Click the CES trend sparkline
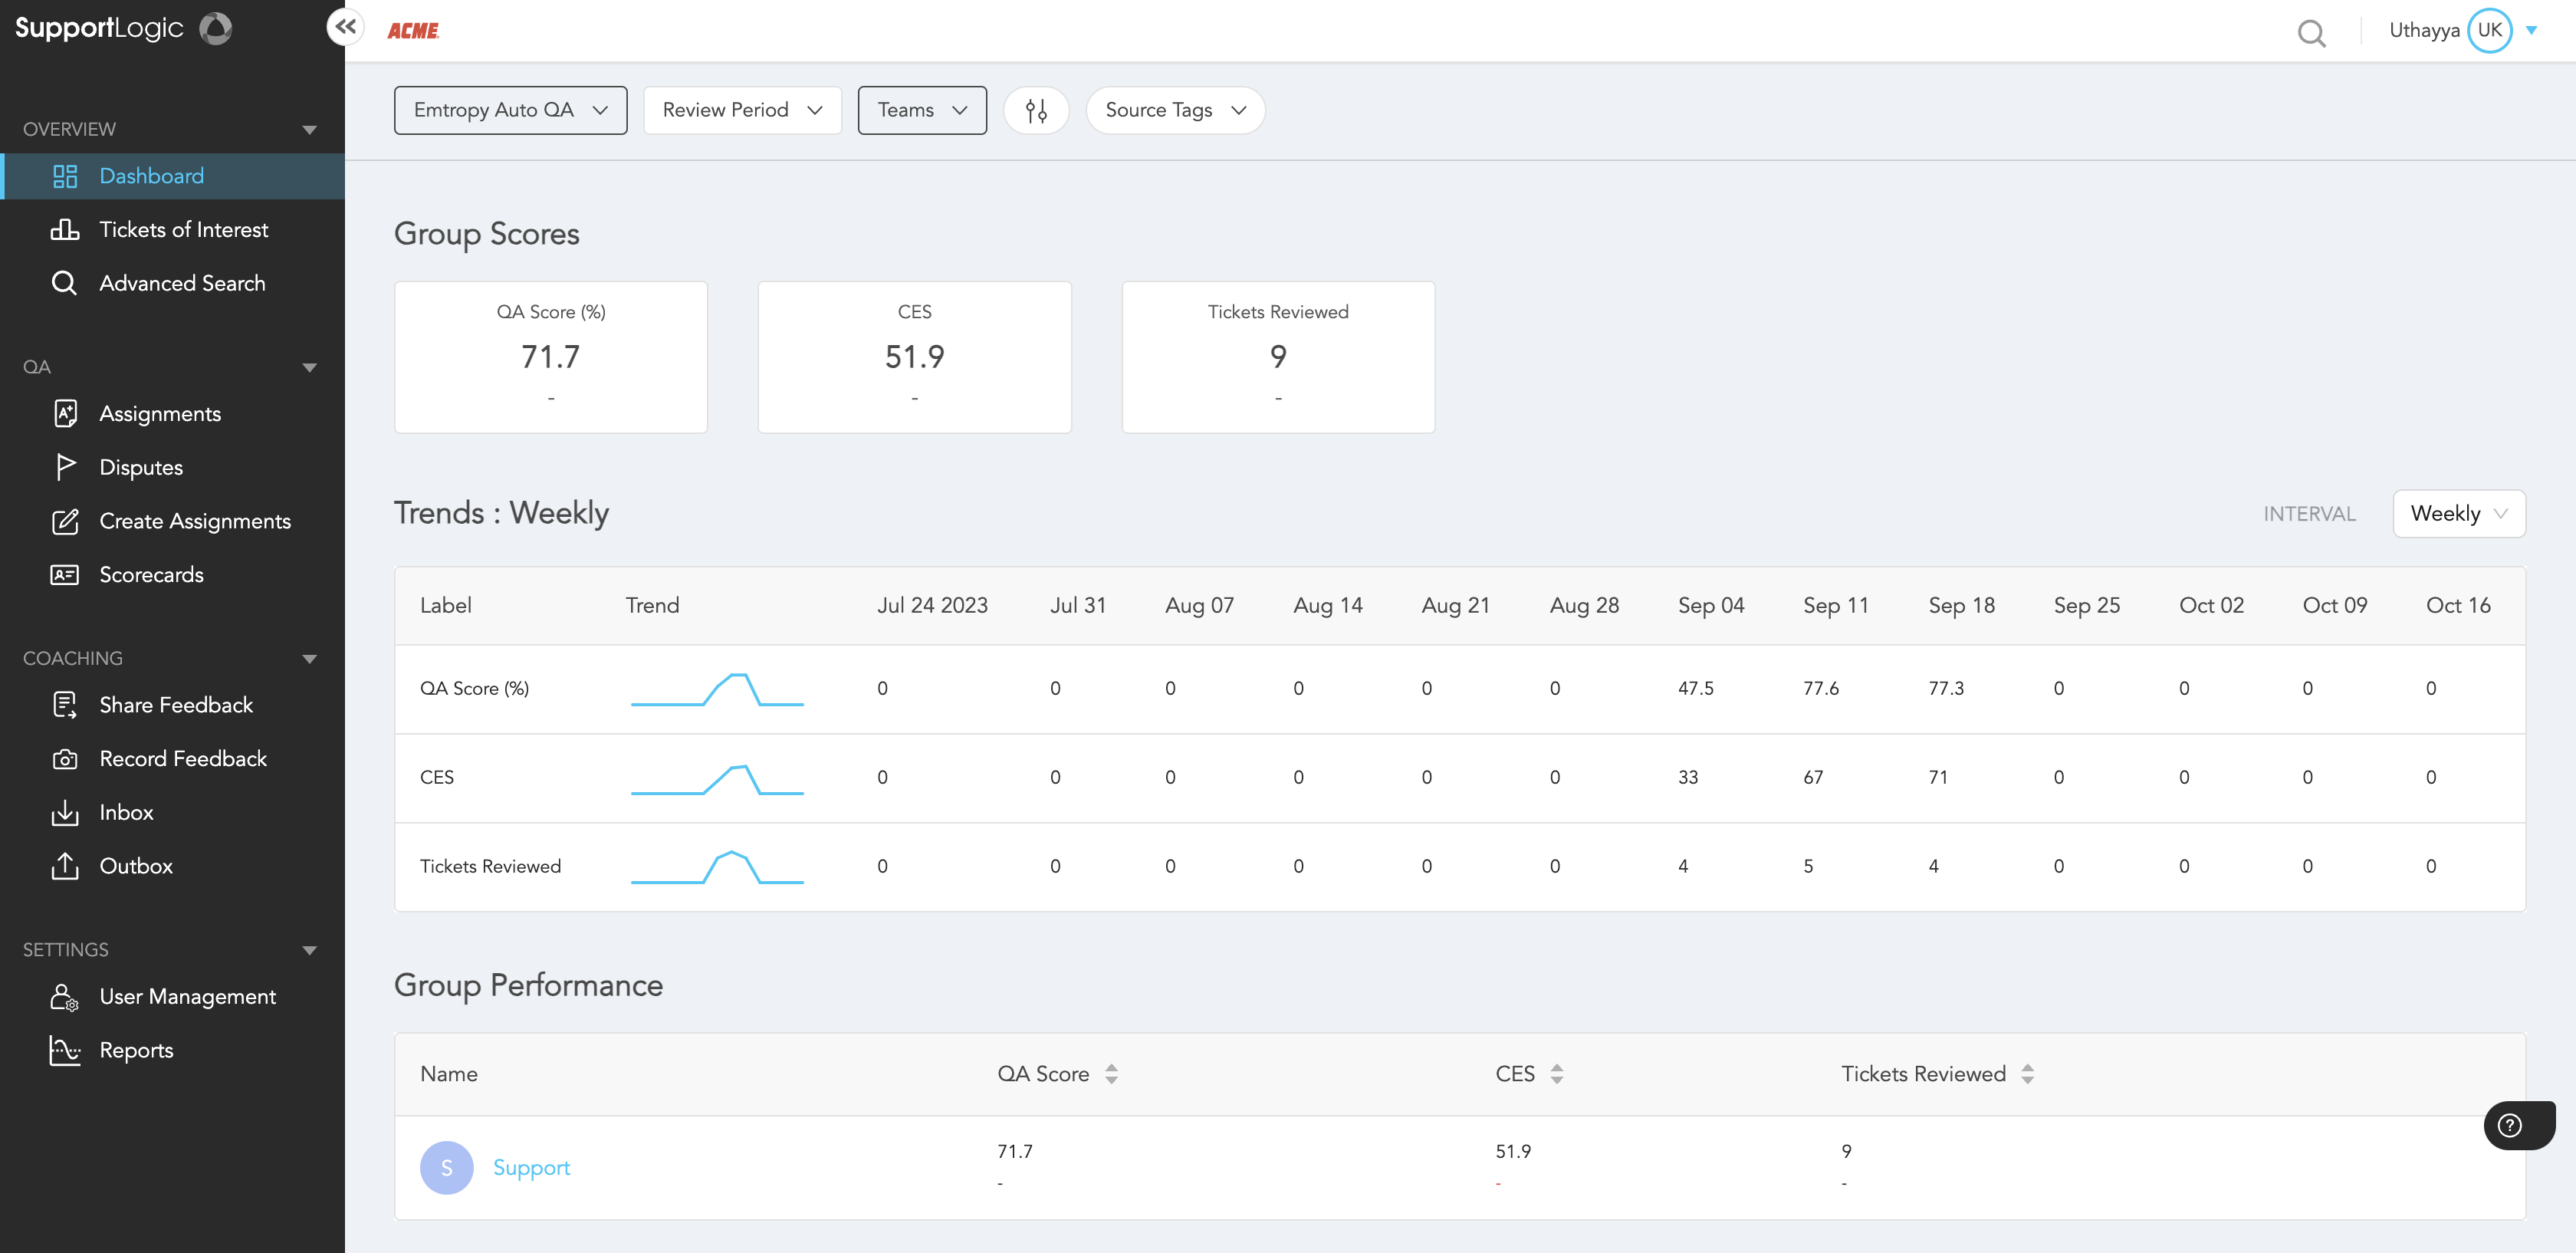 (x=717, y=779)
